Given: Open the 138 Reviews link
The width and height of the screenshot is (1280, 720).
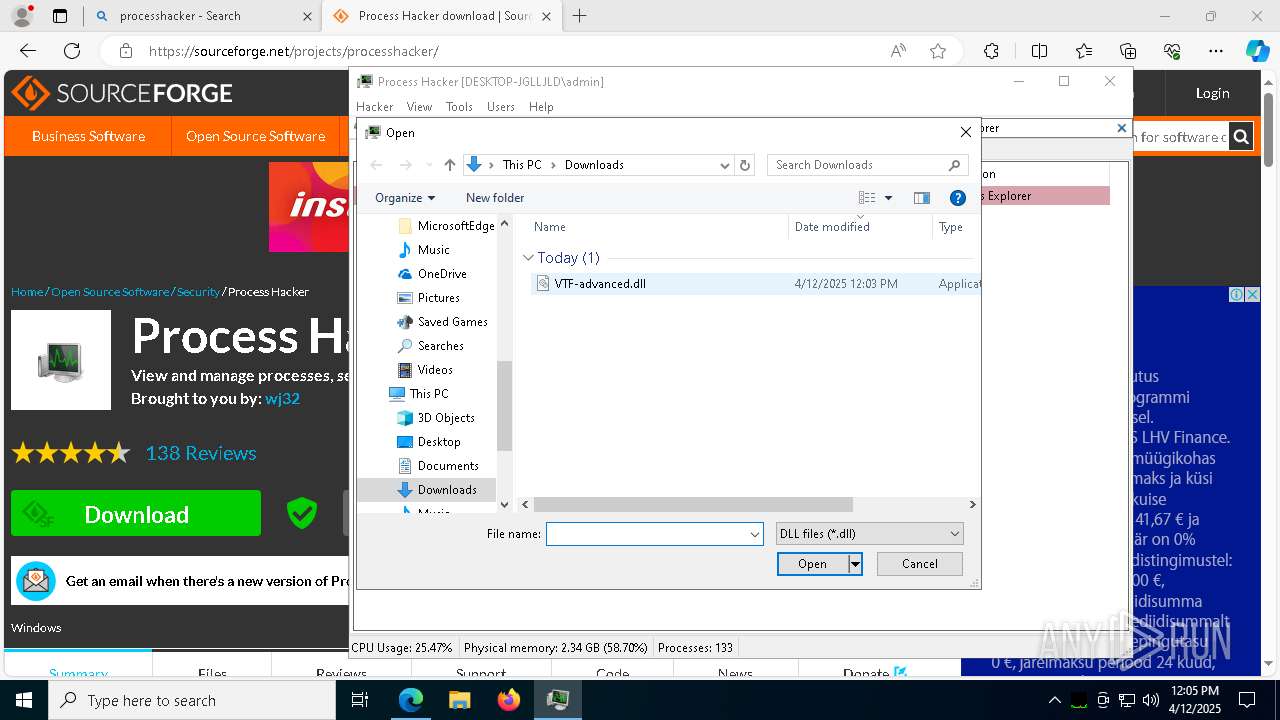Looking at the screenshot, I should 201,453.
